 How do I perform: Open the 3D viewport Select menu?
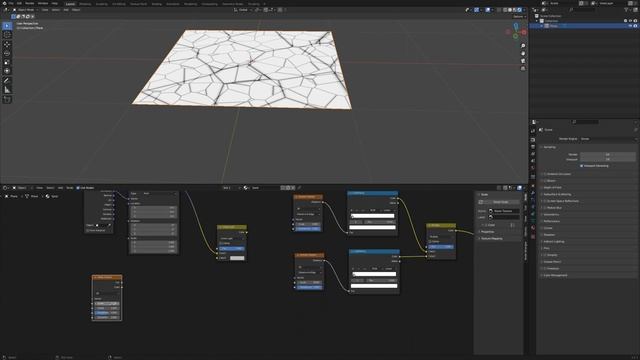tap(56, 10)
